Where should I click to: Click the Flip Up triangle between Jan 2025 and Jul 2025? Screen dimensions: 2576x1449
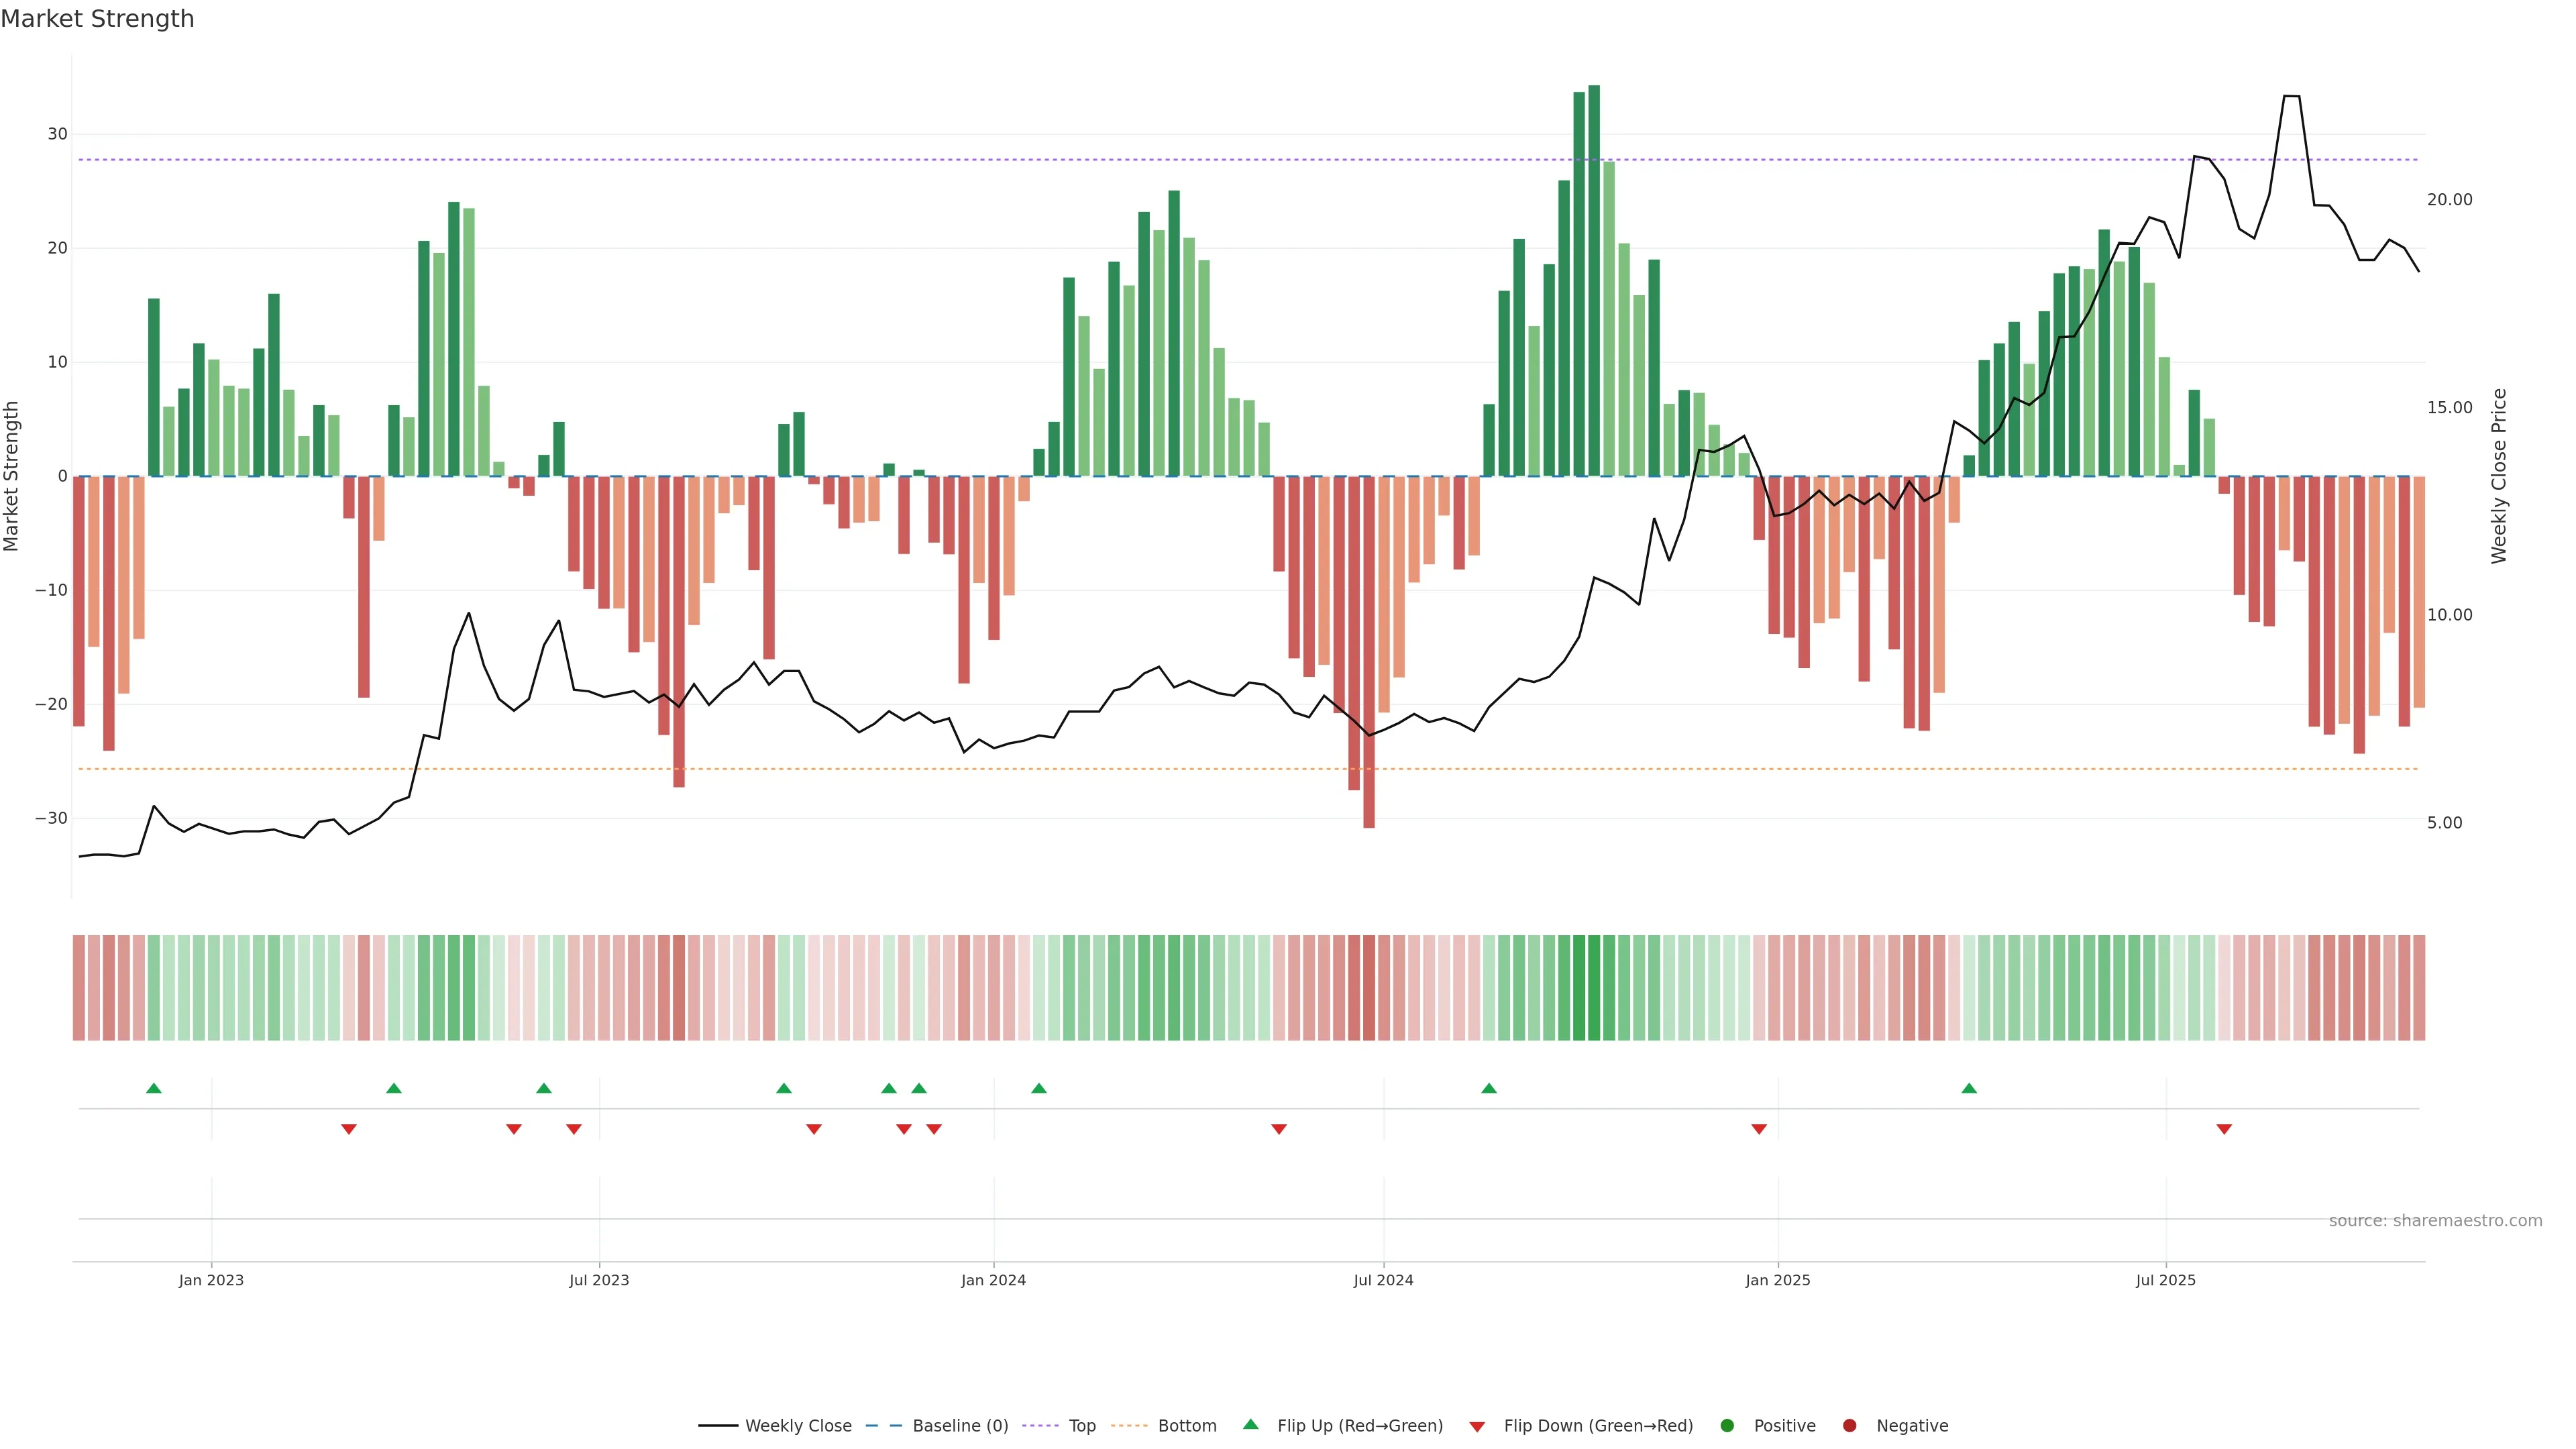point(1969,1088)
